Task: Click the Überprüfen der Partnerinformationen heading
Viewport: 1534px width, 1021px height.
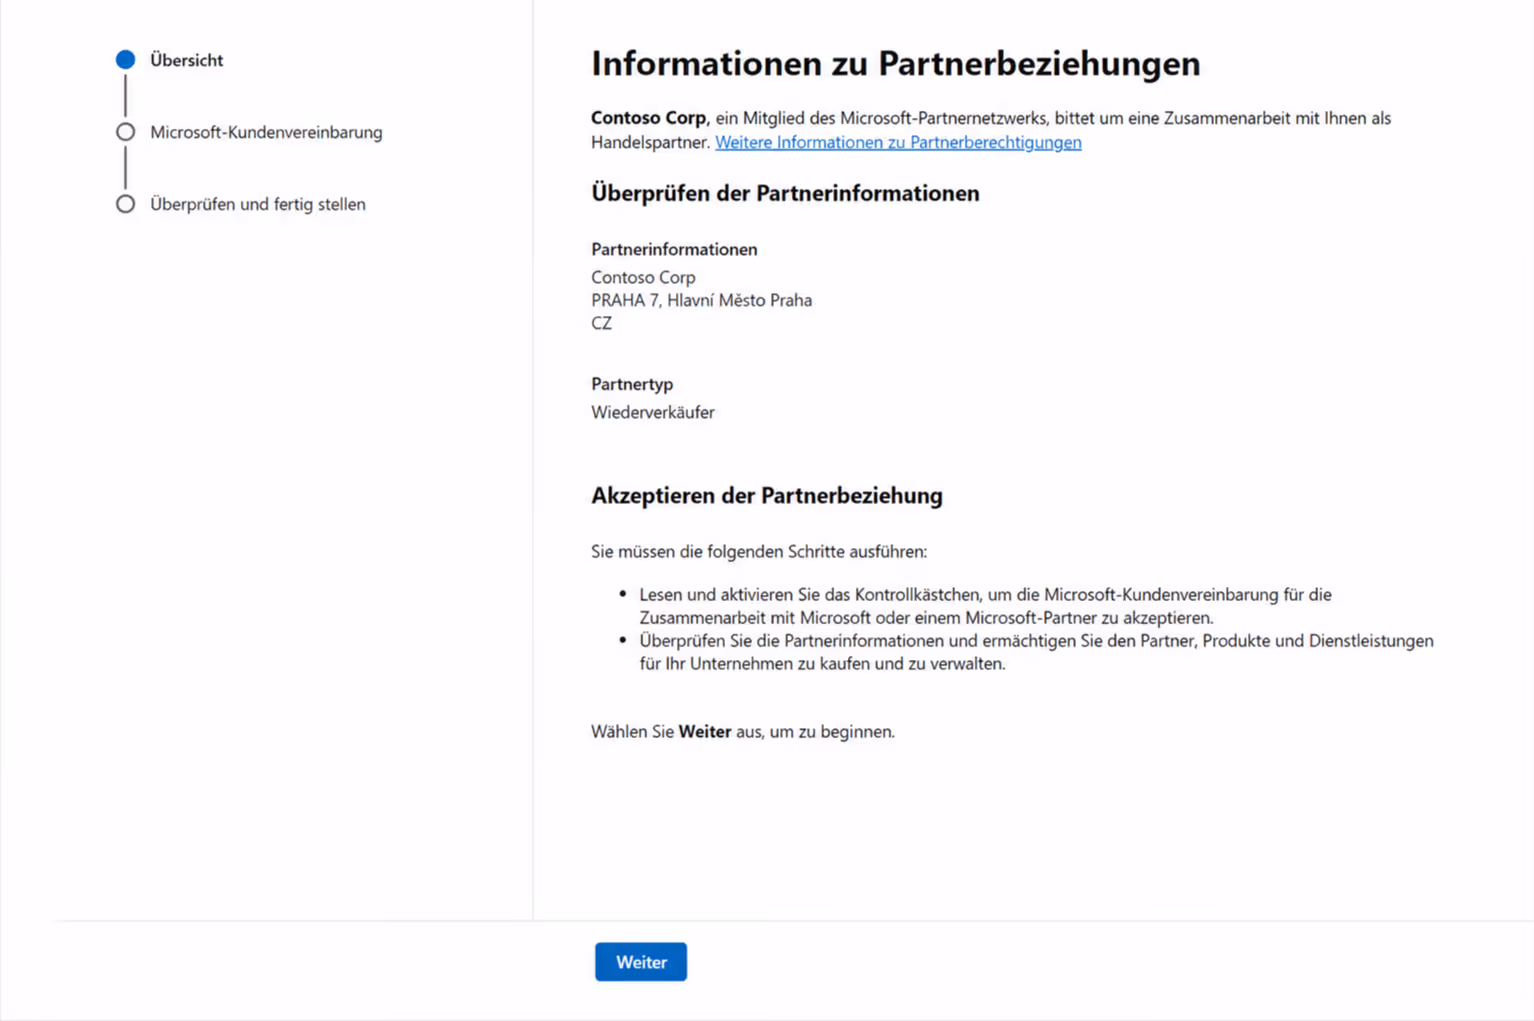Action: (785, 193)
